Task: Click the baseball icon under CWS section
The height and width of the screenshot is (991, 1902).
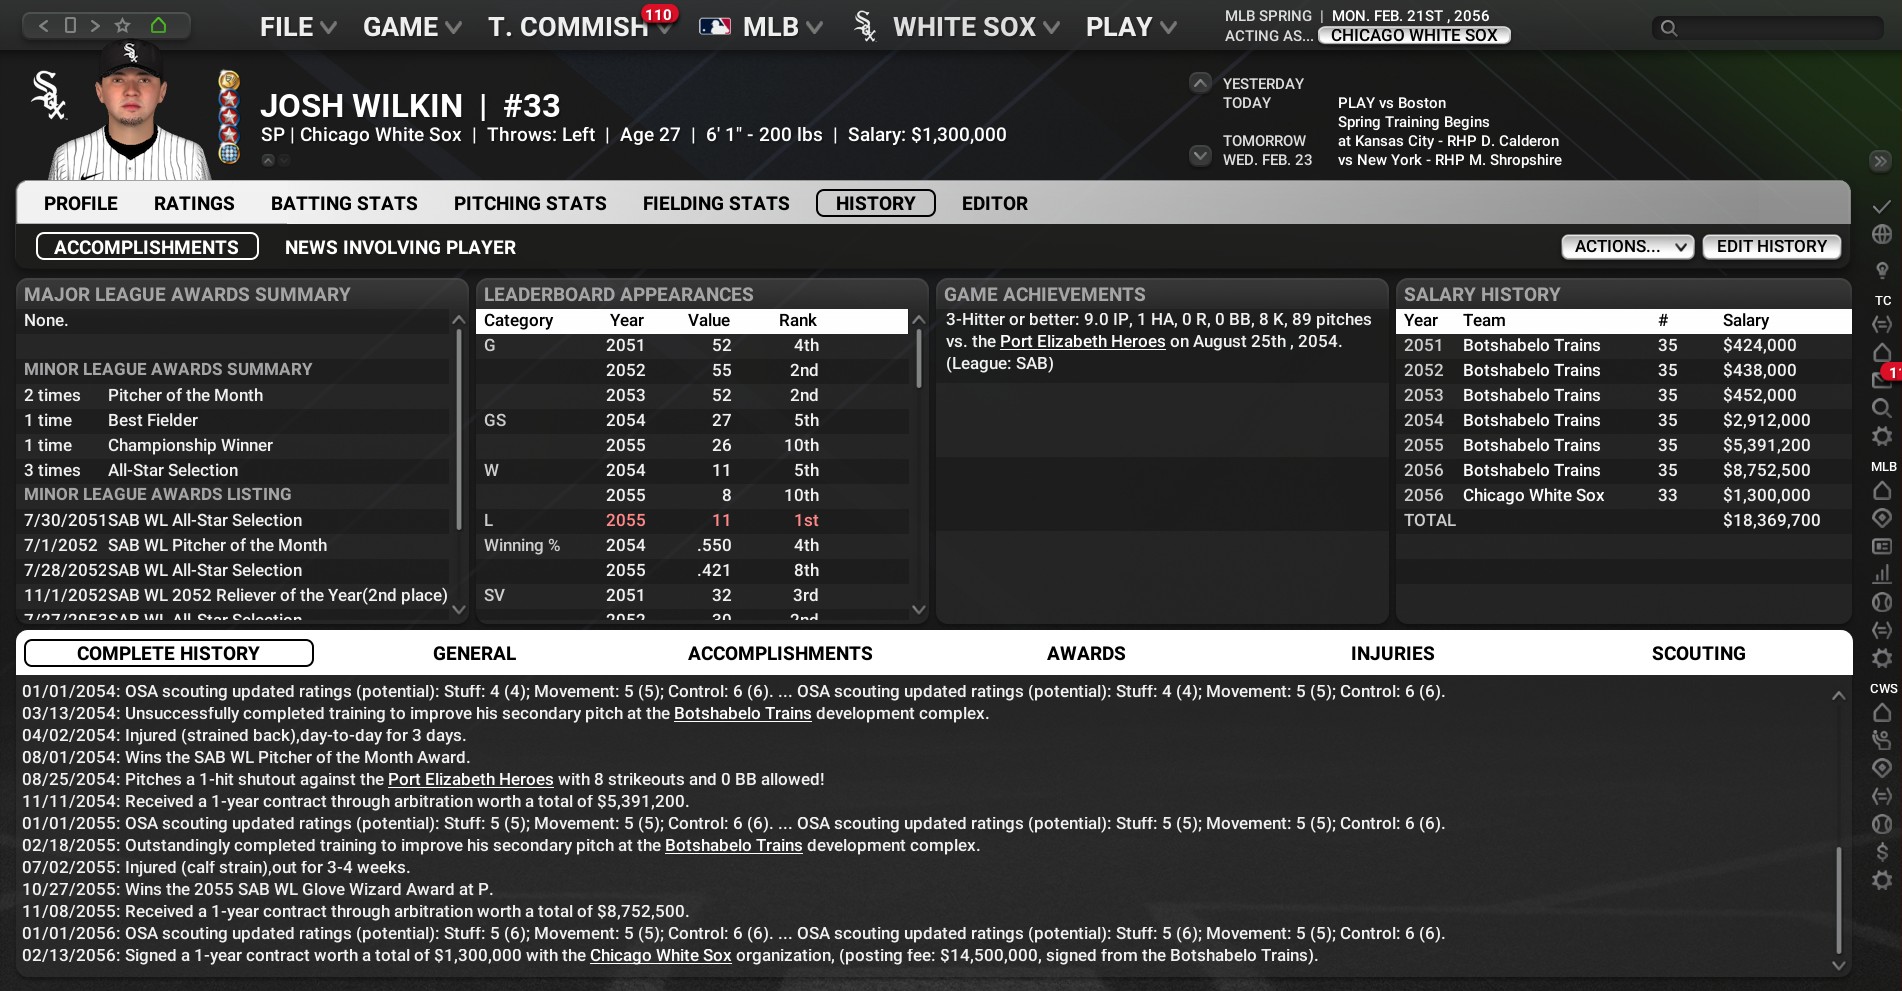Action: [x=1881, y=824]
